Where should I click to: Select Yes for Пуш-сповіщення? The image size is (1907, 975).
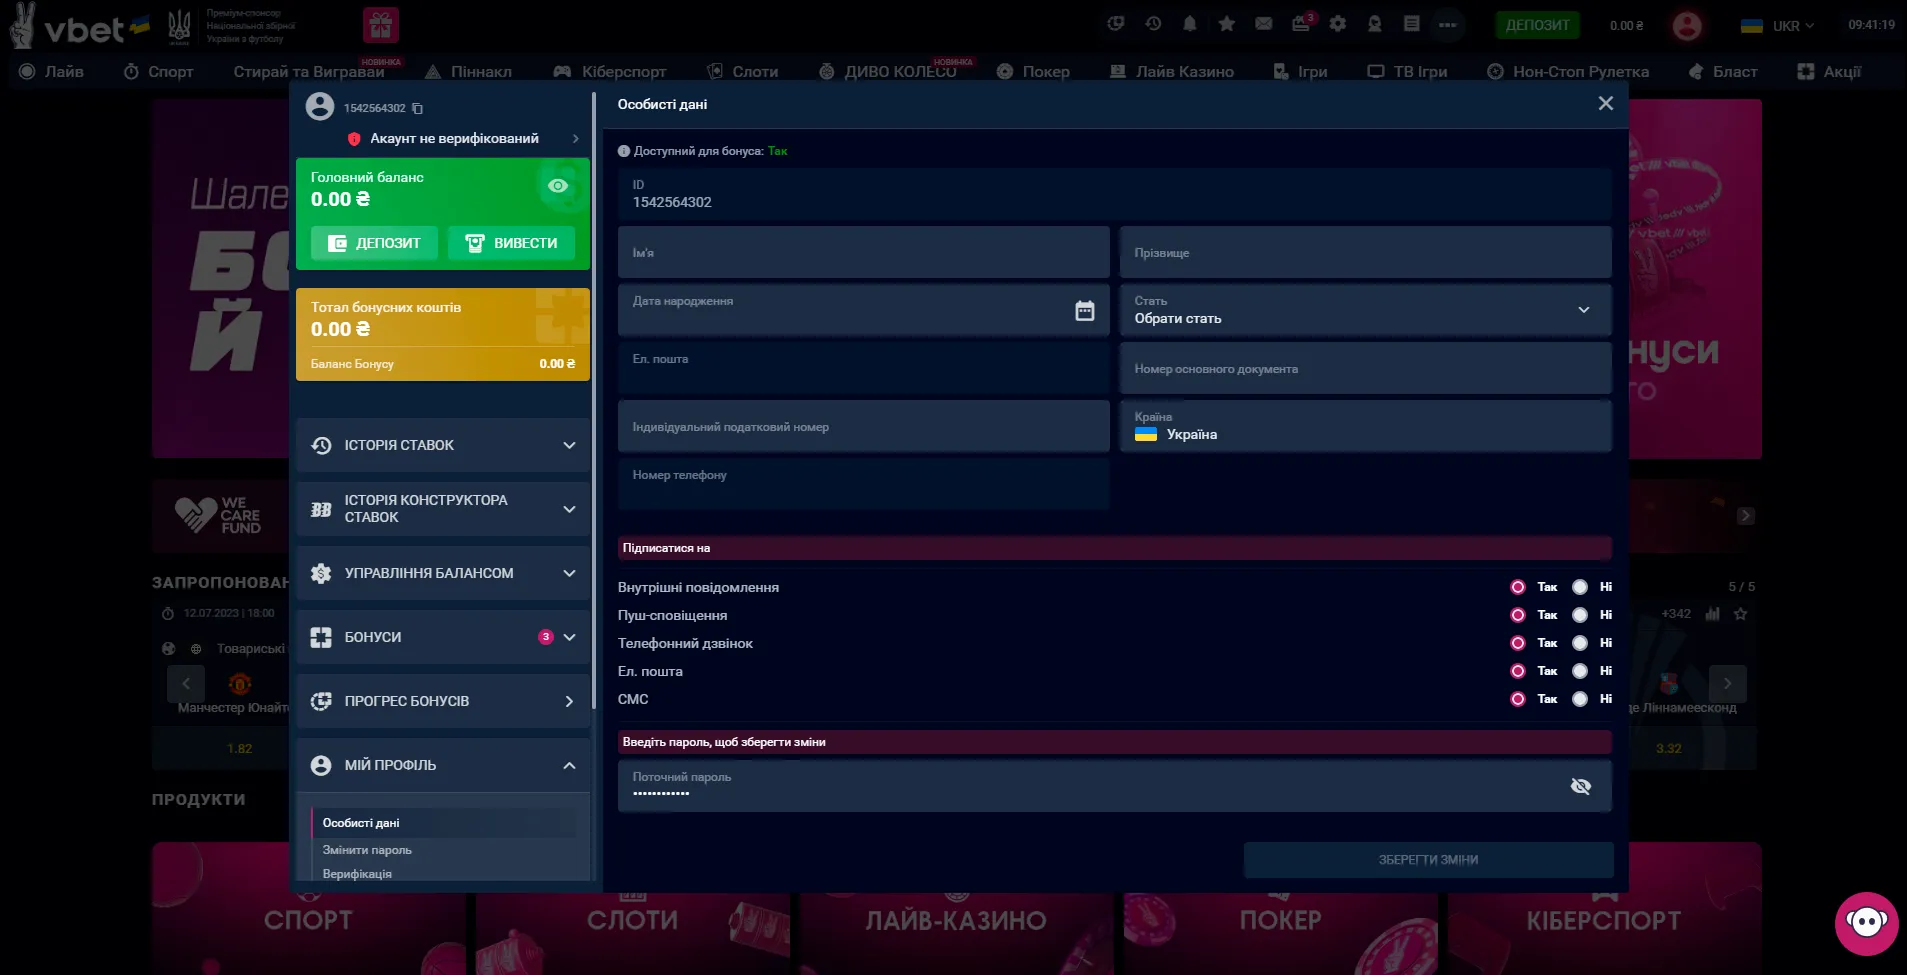(1518, 615)
